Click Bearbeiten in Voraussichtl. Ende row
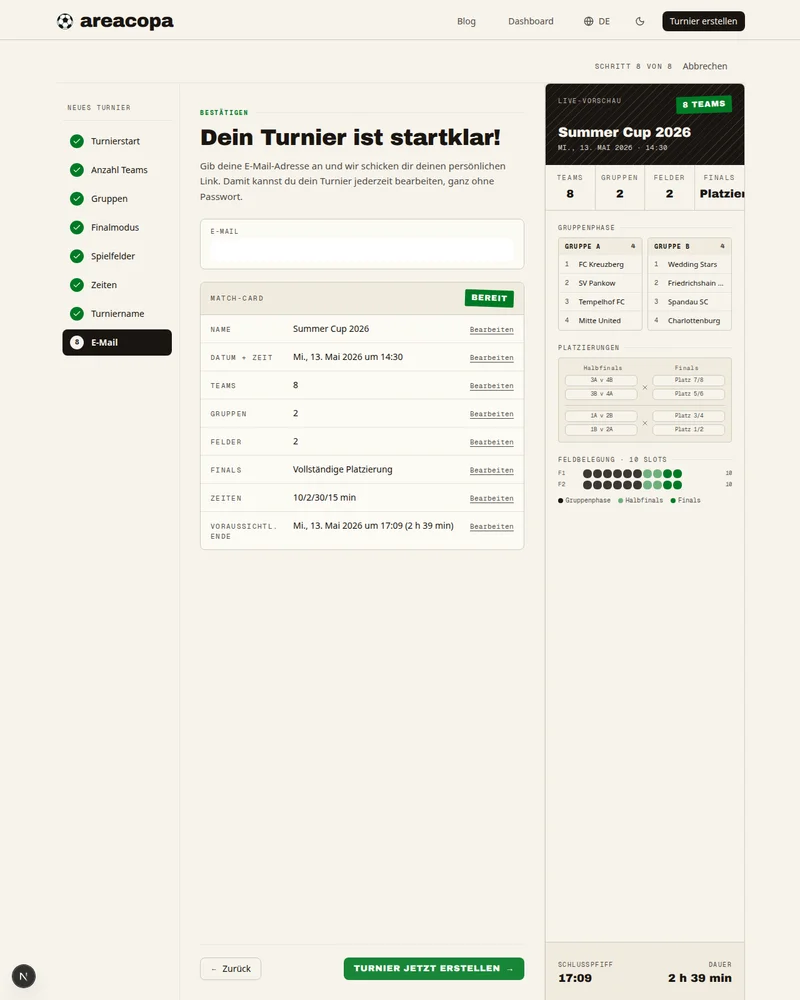 pyautogui.click(x=491, y=526)
